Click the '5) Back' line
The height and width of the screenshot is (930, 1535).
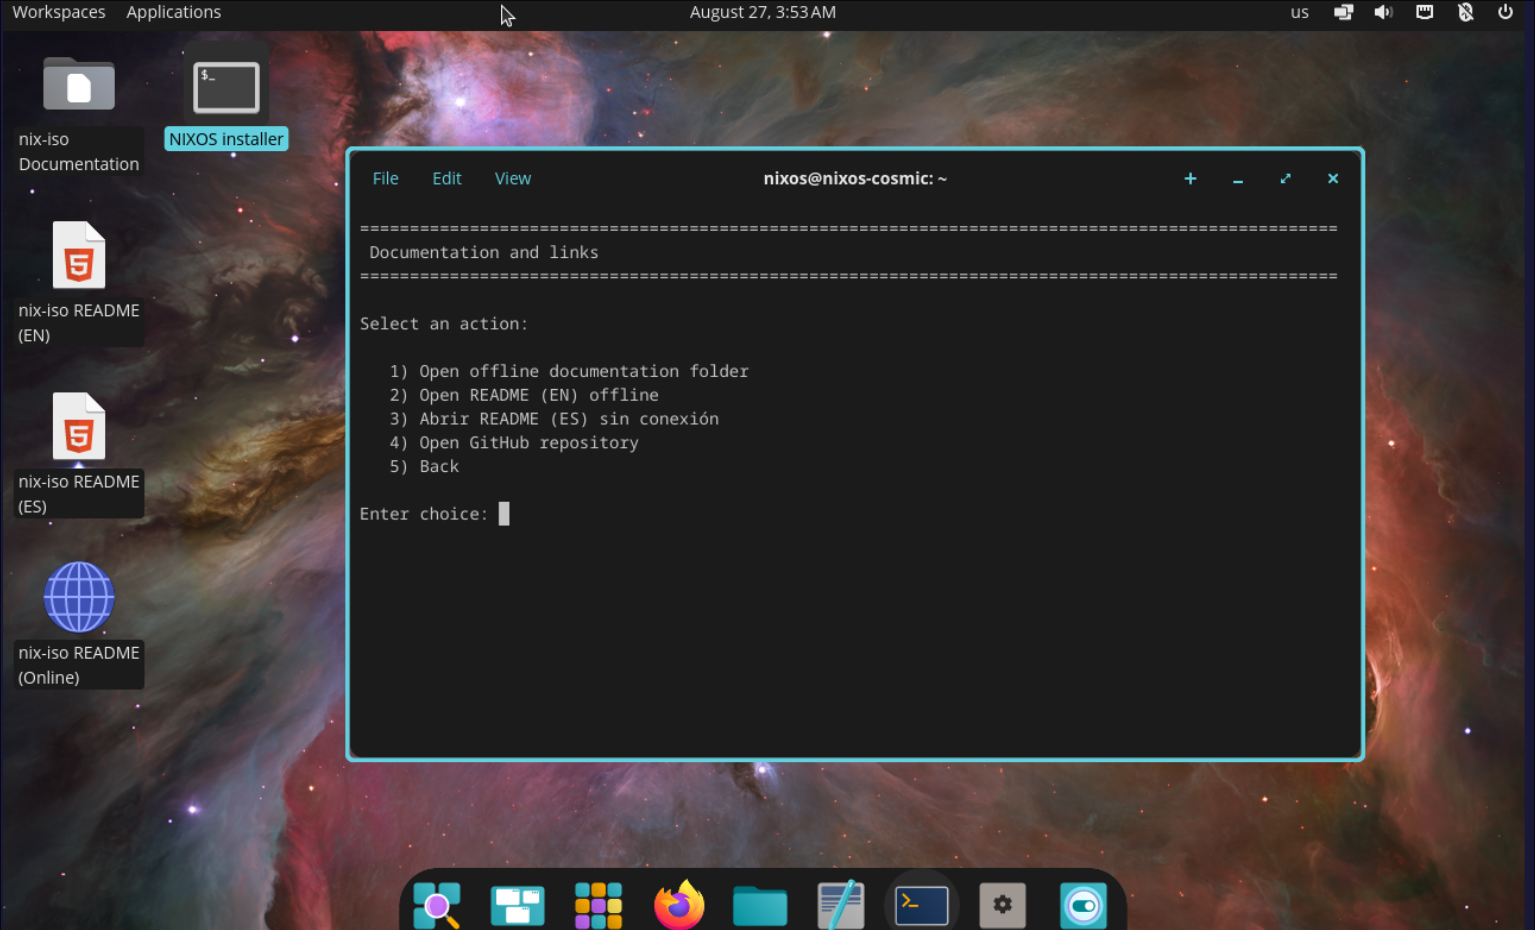click(424, 466)
